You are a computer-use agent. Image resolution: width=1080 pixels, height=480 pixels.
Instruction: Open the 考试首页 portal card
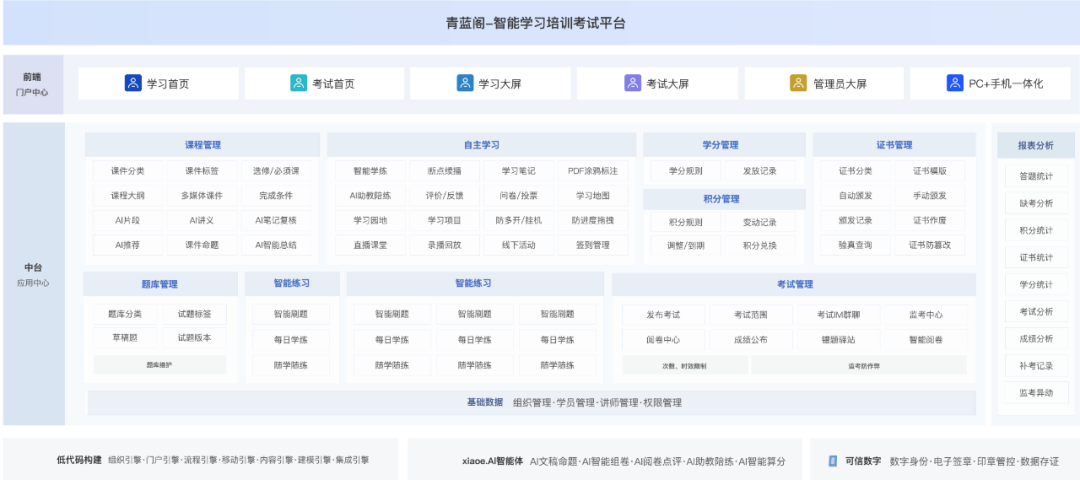click(x=324, y=83)
